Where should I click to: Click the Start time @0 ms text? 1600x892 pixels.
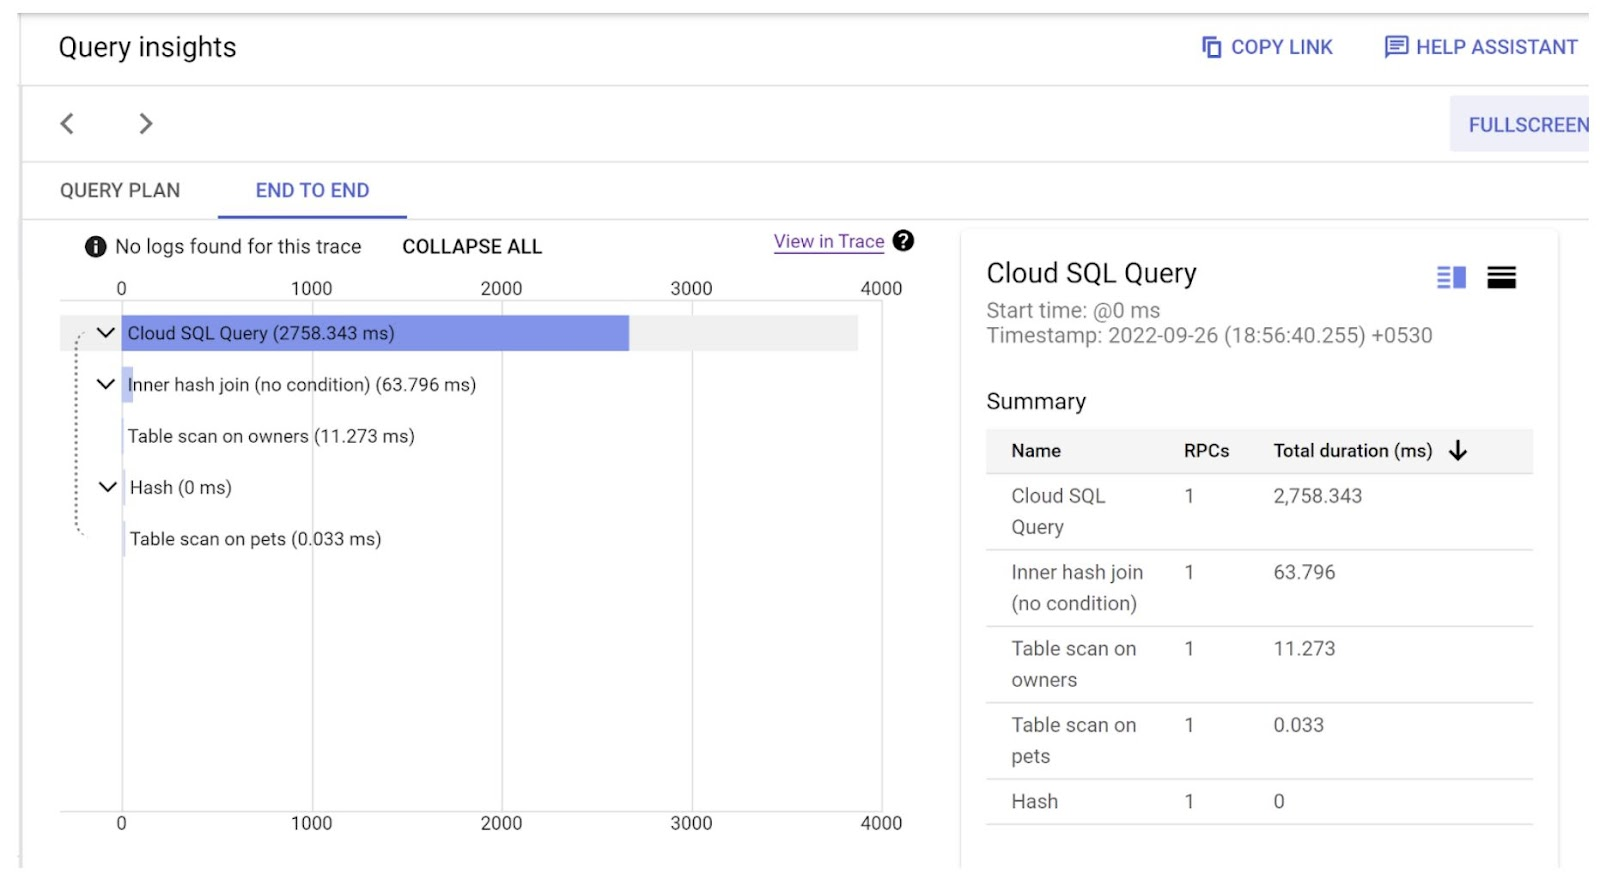pyautogui.click(x=1073, y=311)
